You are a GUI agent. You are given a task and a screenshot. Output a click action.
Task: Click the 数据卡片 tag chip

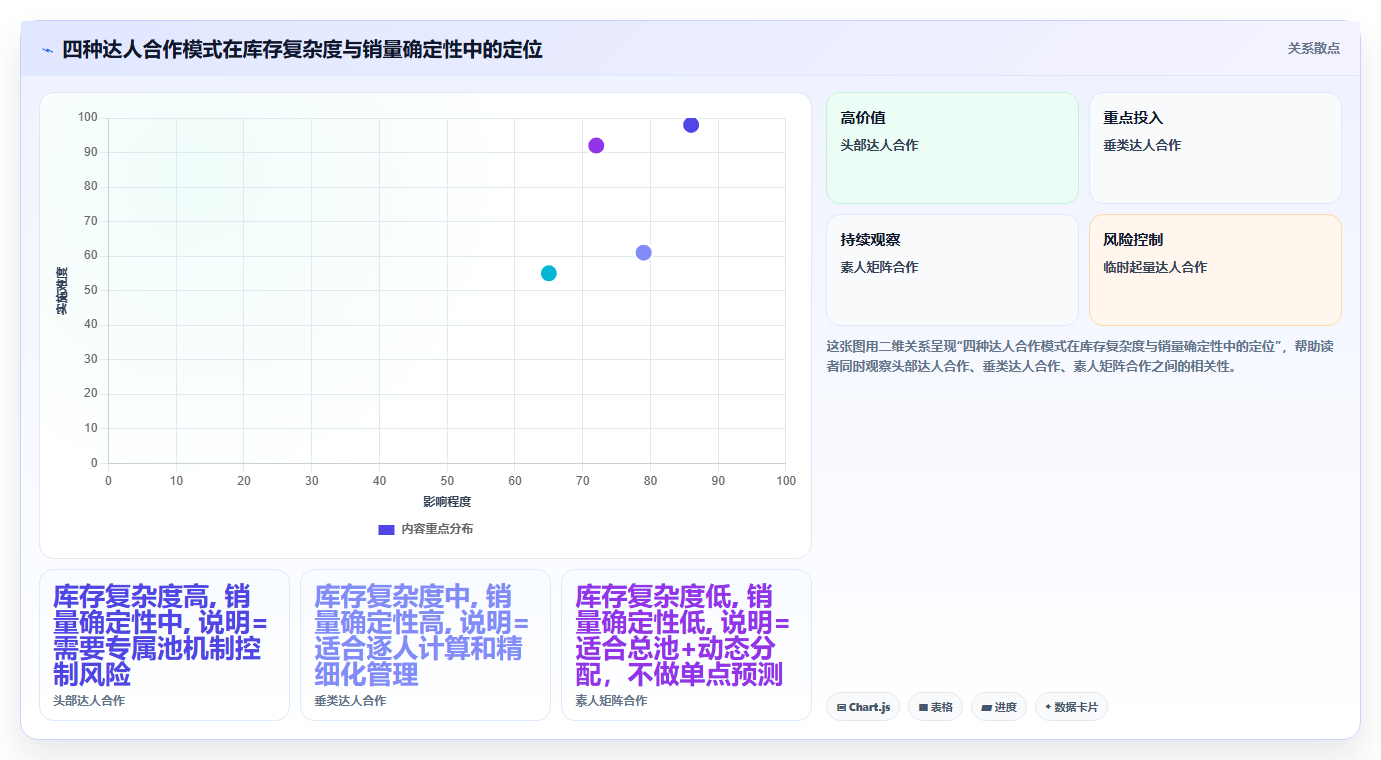pos(1071,707)
